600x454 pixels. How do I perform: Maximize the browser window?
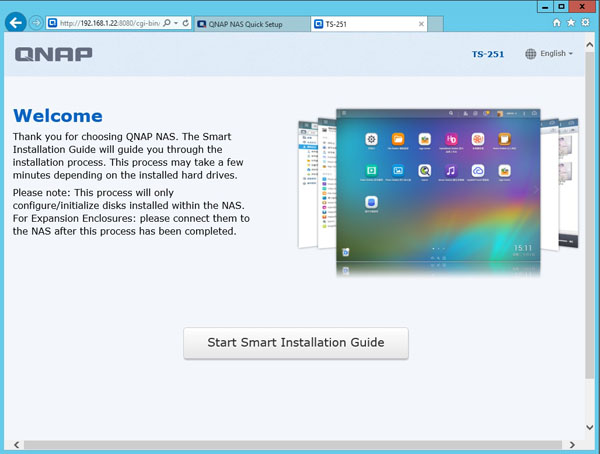tap(561, 7)
